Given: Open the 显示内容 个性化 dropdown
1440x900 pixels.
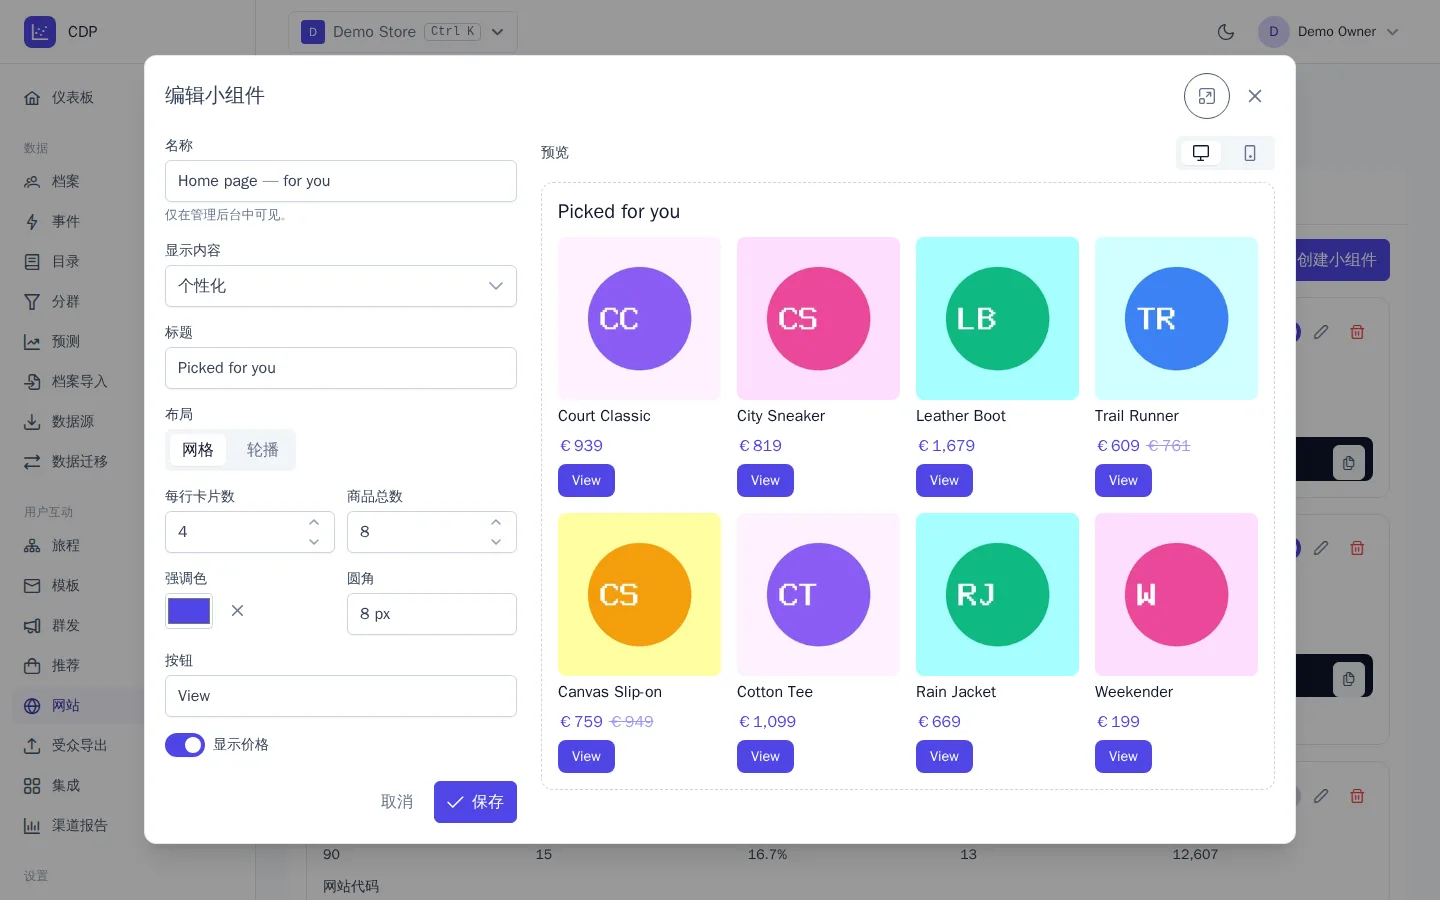Looking at the screenshot, I should coord(341,286).
